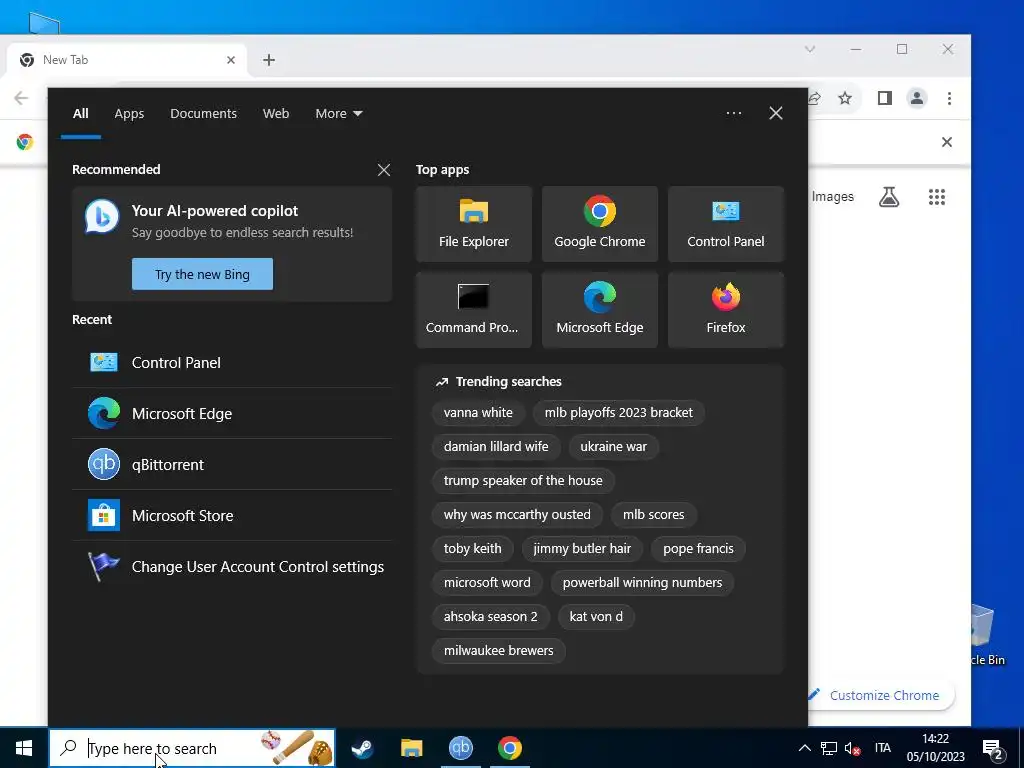Viewport: 1024px width, 768px height.
Task: Search trending mlb playoffs 2023 bracket
Action: pyautogui.click(x=618, y=413)
